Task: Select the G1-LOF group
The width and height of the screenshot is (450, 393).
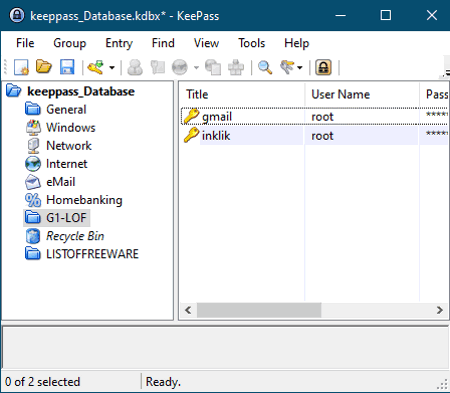Action: 66,218
